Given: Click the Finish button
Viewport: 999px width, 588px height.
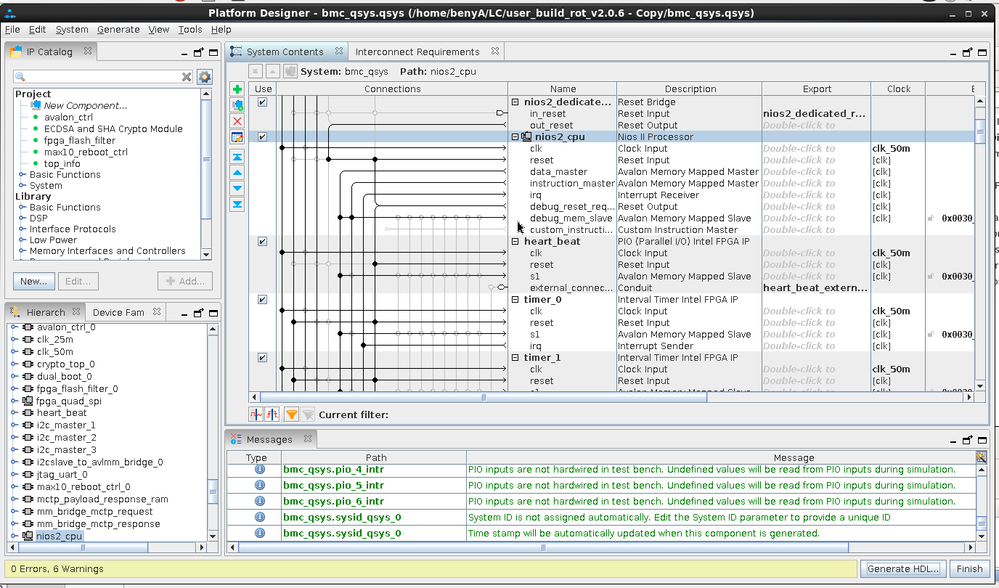Looking at the screenshot, I should [969, 569].
